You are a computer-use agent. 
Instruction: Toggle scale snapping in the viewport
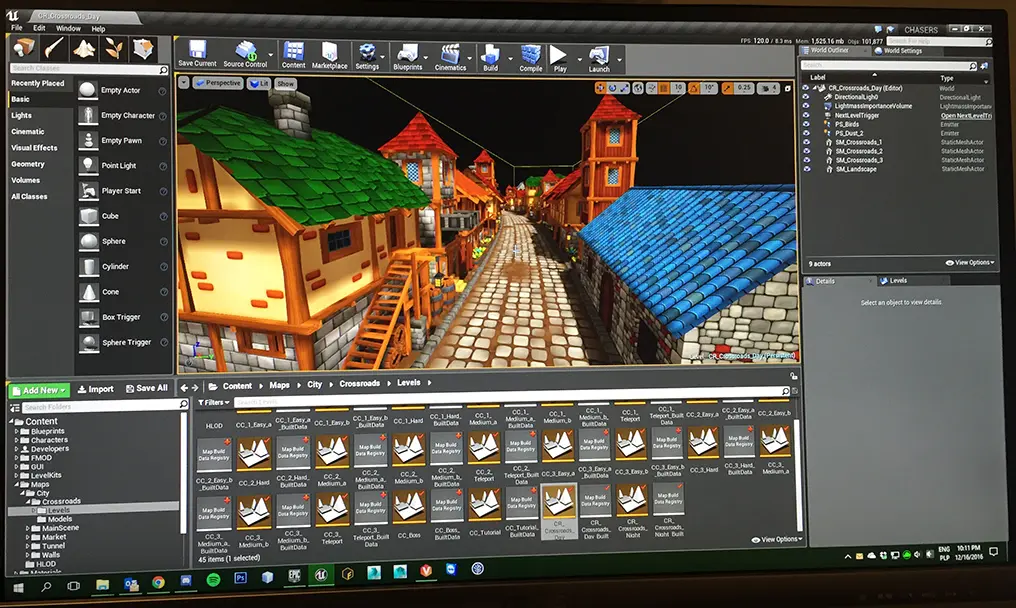[x=728, y=88]
